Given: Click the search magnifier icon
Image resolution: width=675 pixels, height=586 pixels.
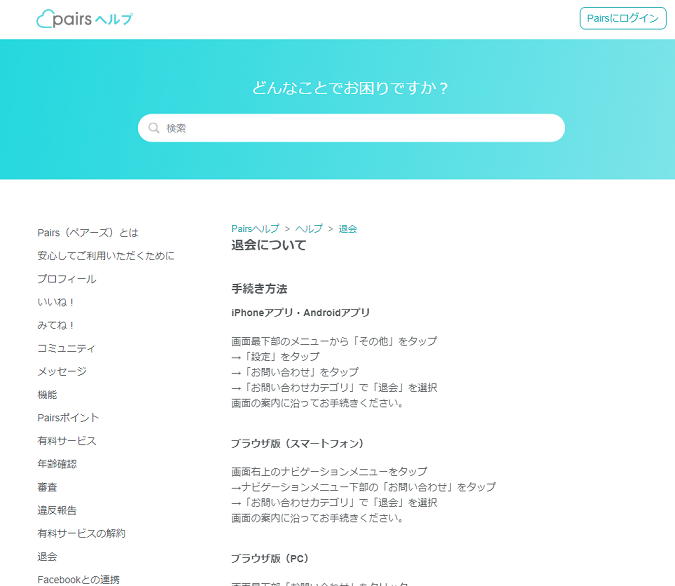Looking at the screenshot, I should [154, 128].
